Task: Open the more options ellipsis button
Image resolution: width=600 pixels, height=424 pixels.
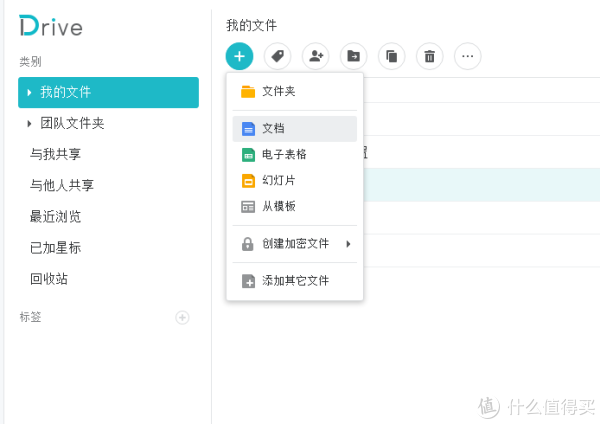Action: click(467, 56)
